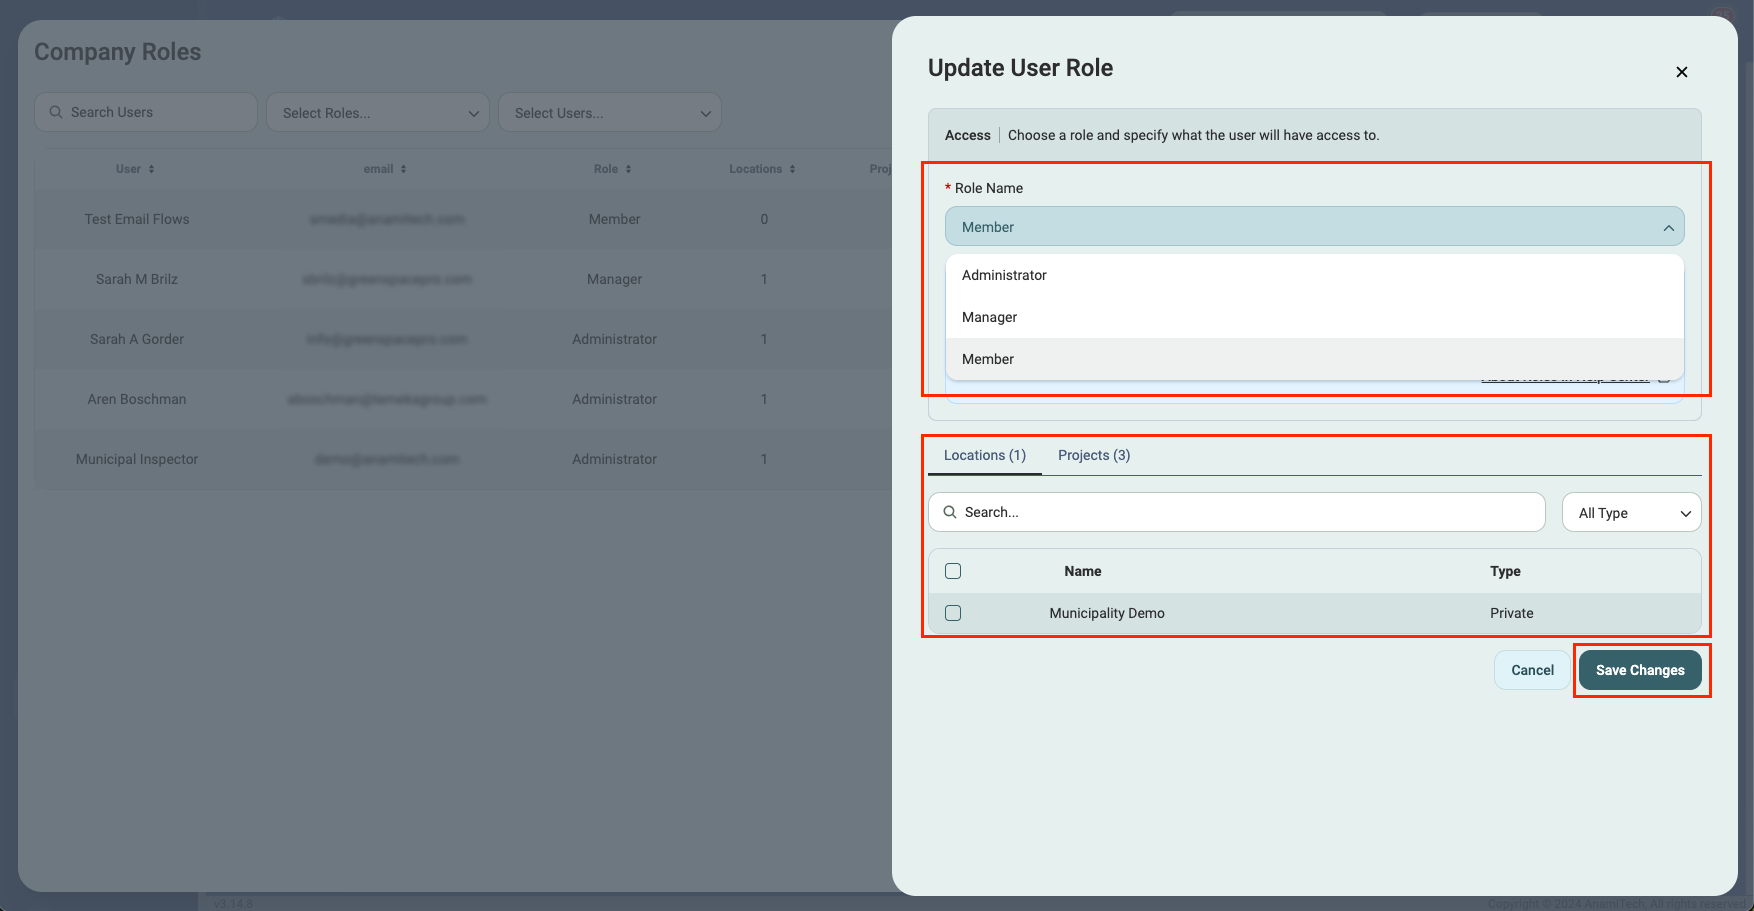The image size is (1754, 911).
Task: Click the Search Users magnifier icon
Action: (x=56, y=112)
